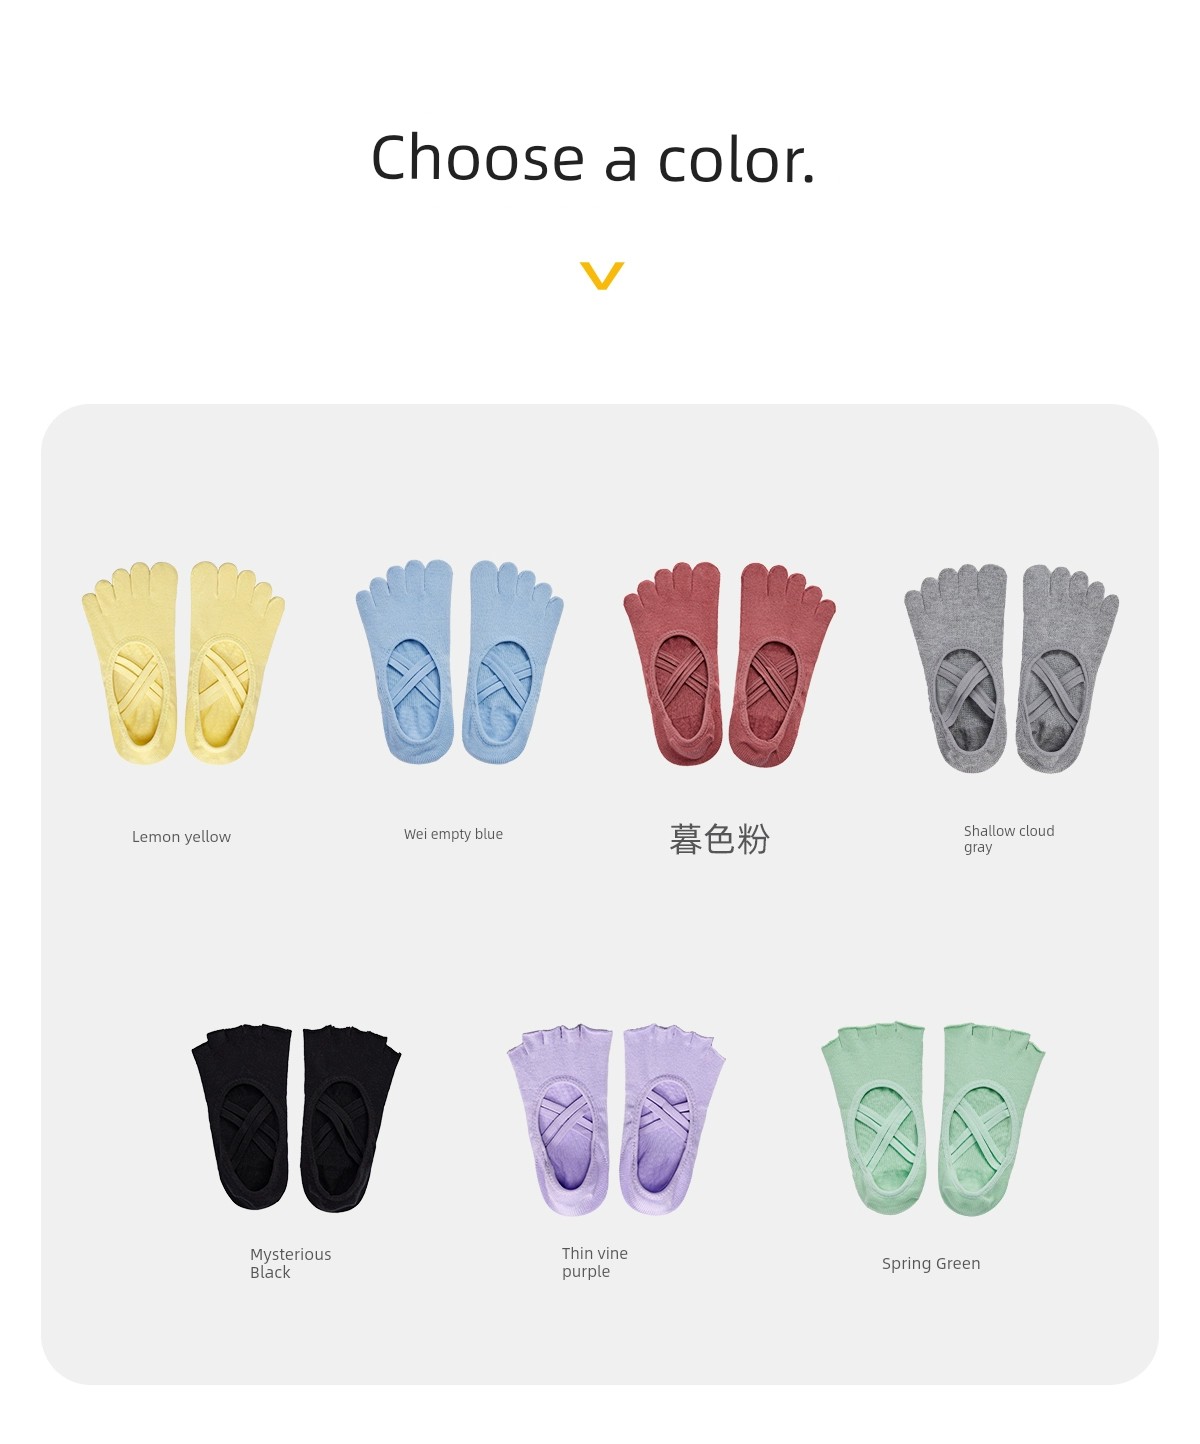The image size is (1200, 1444).
Task: Click the Spring Green label
Action: point(931,1263)
